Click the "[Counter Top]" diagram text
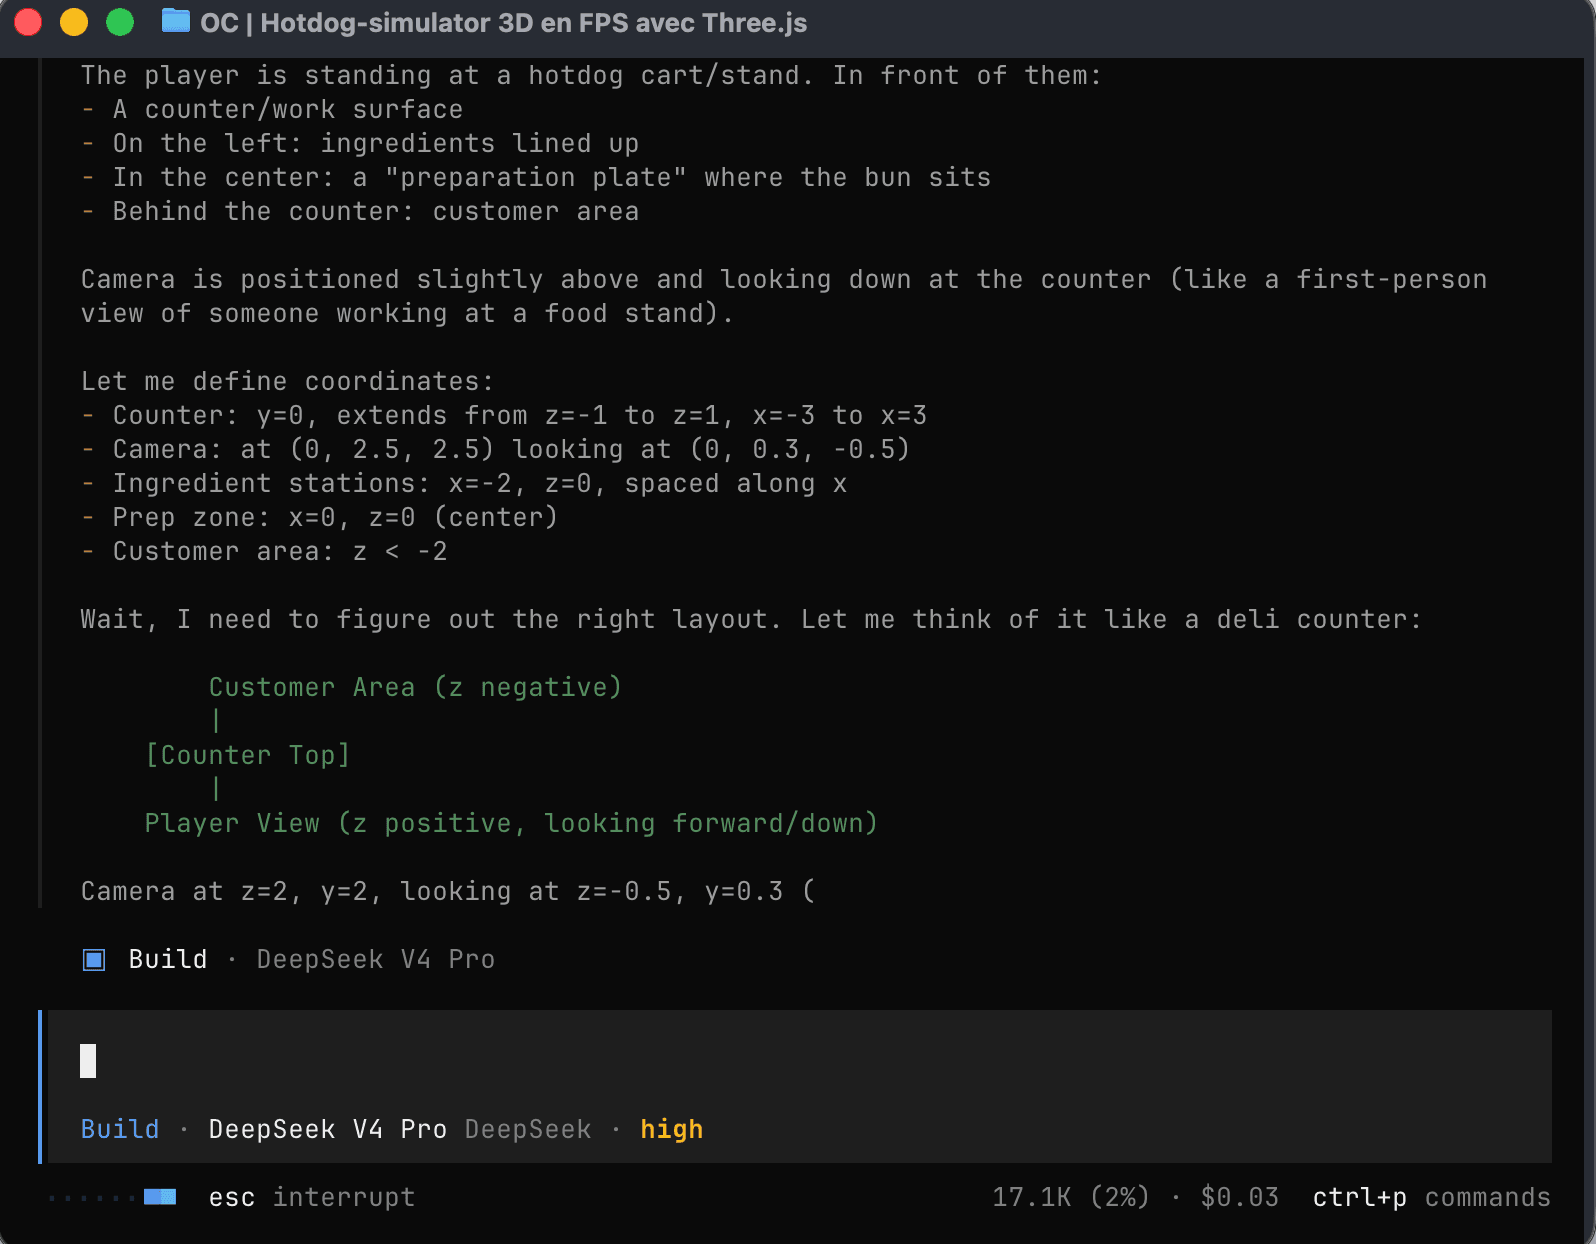Viewport: 1596px width, 1244px height. (x=248, y=755)
